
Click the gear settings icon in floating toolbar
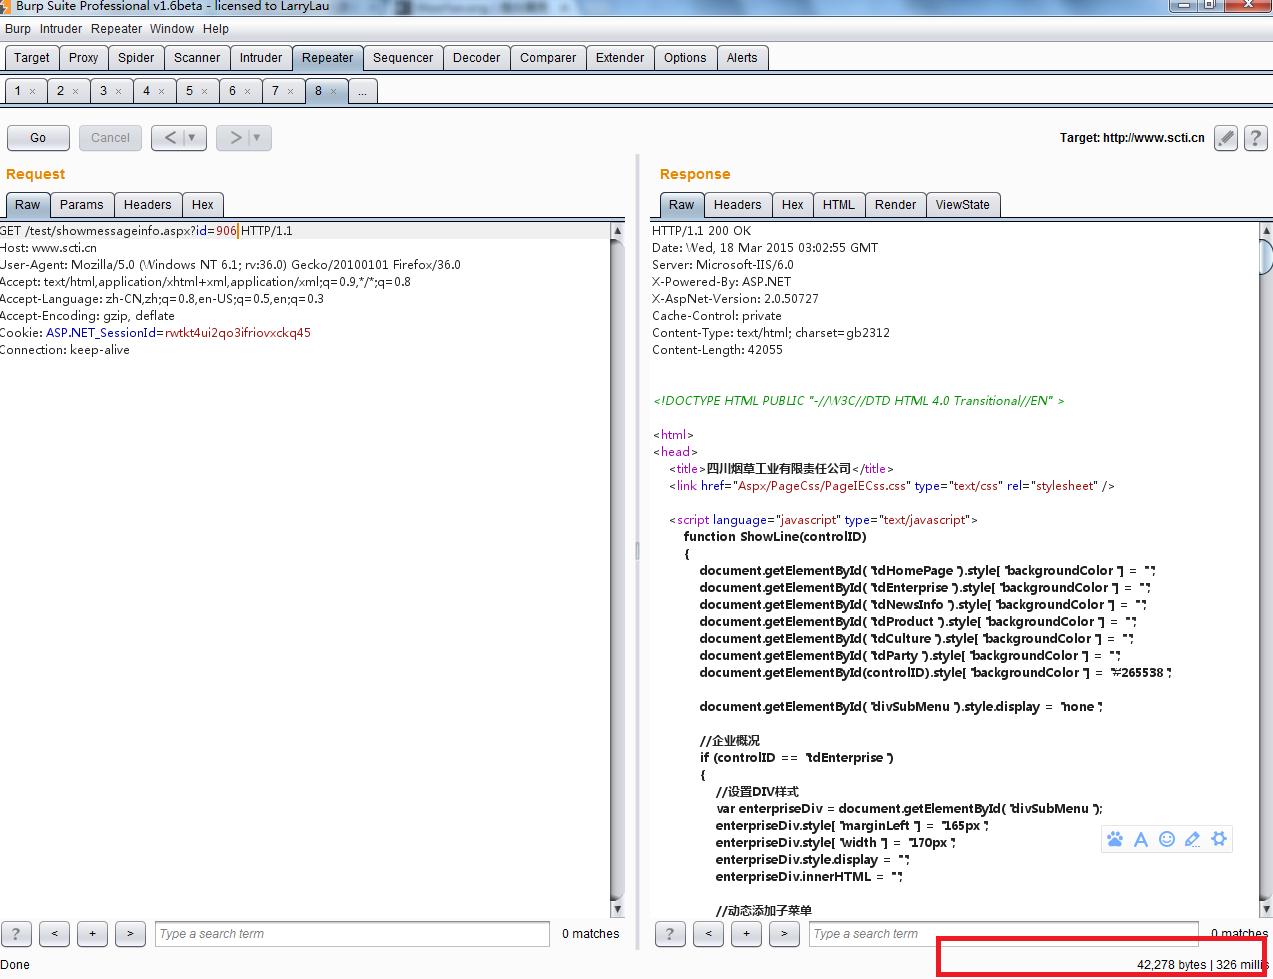point(1219,839)
